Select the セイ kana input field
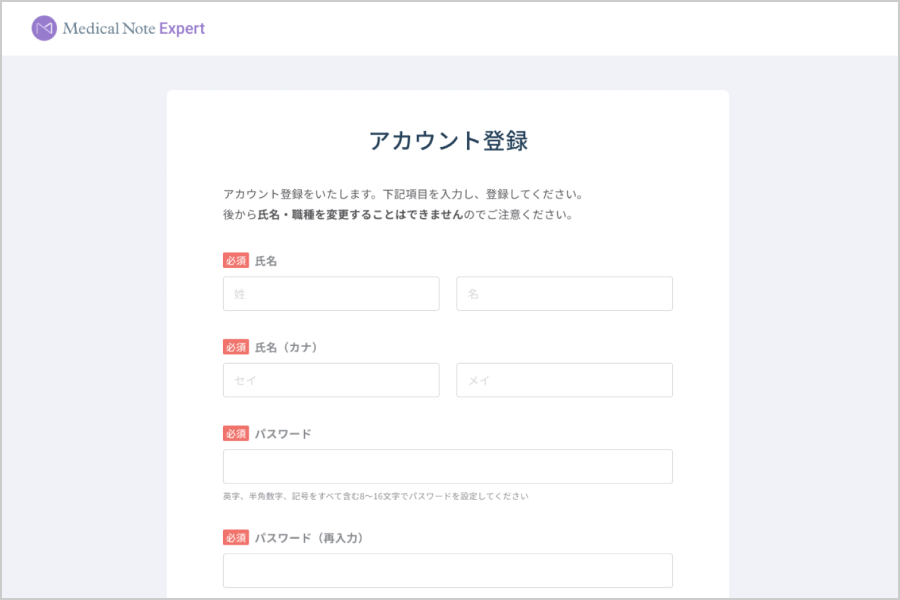This screenshot has height=600, width=900. (331, 380)
